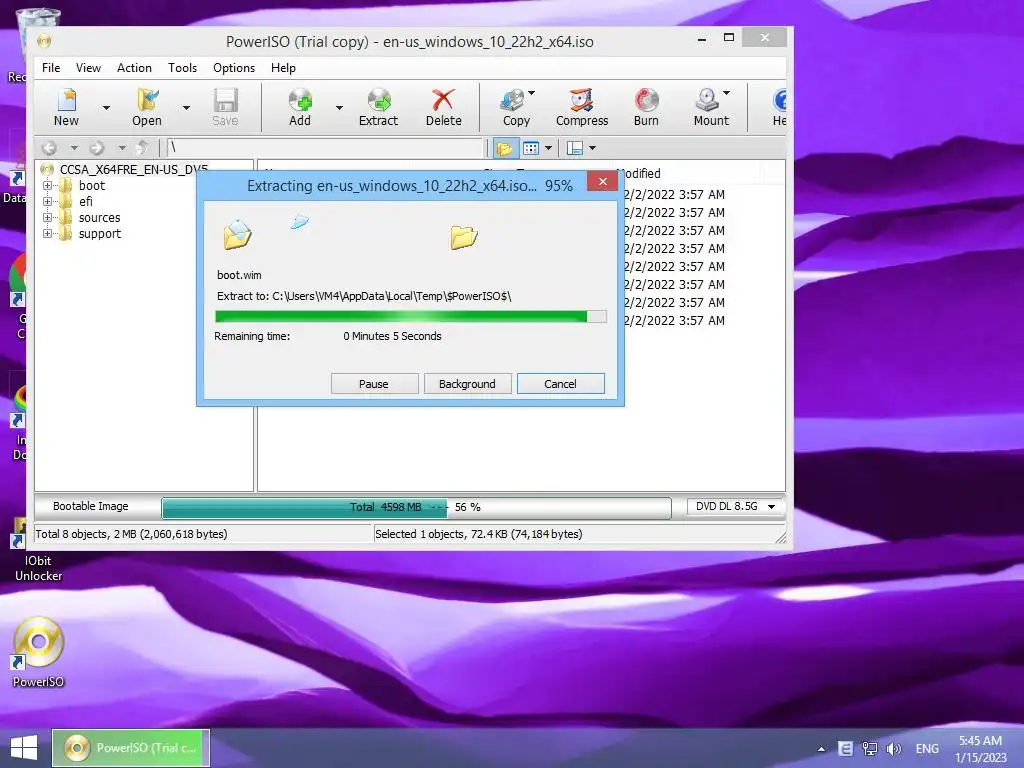Click the Windows Start button
The image size is (1024, 768).
pos(24,748)
